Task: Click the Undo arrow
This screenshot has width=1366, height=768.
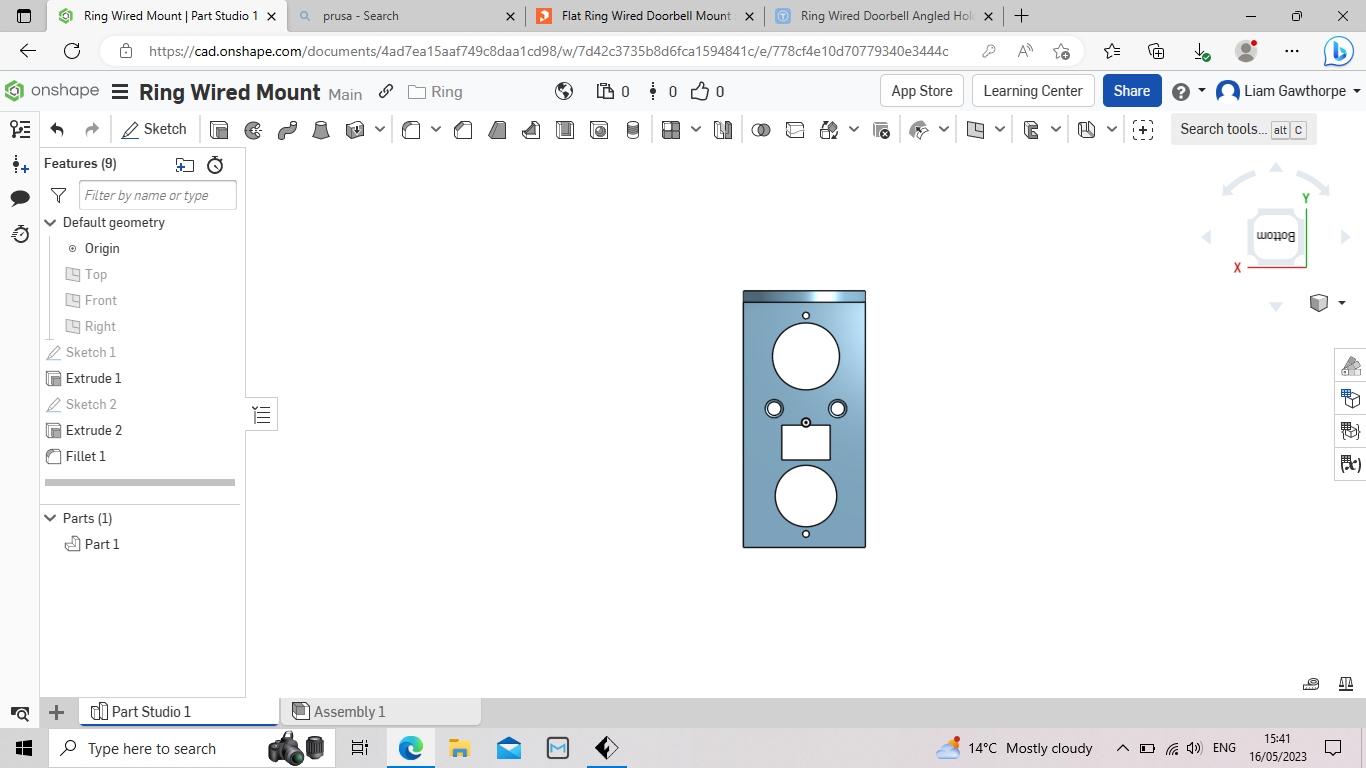Action: tap(57, 129)
